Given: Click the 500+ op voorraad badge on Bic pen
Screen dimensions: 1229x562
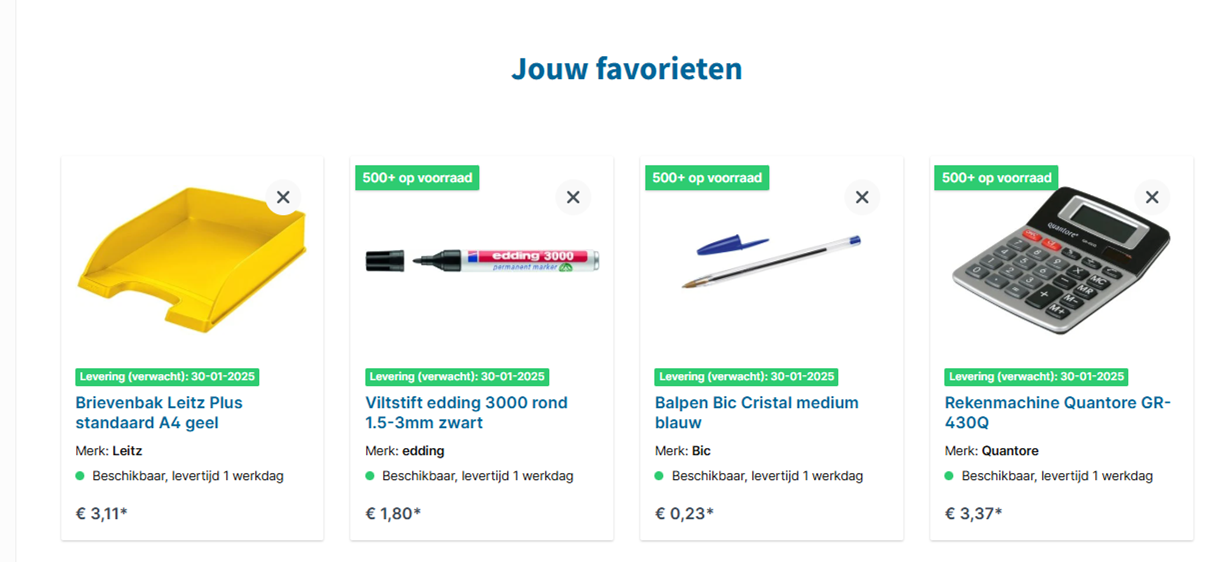Looking at the screenshot, I should click(x=707, y=178).
